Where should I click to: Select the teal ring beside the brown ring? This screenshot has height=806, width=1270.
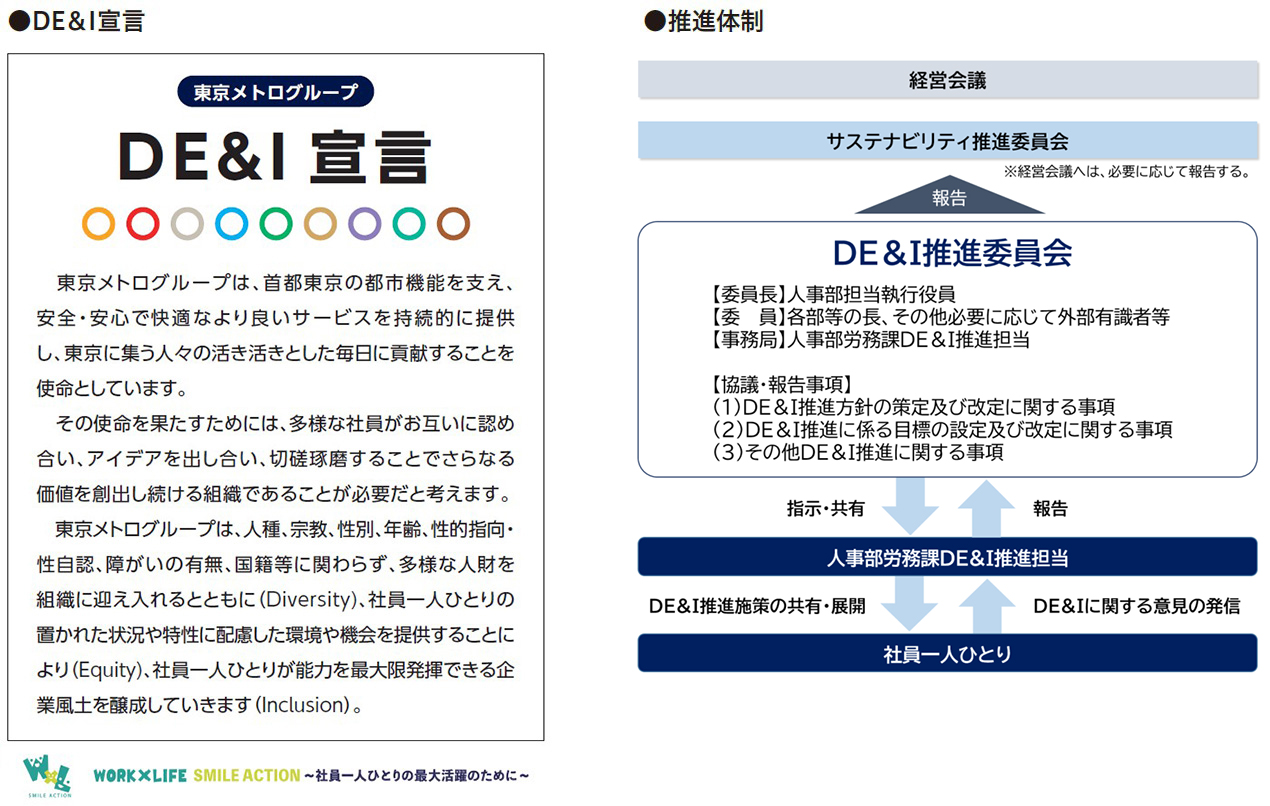click(x=409, y=223)
